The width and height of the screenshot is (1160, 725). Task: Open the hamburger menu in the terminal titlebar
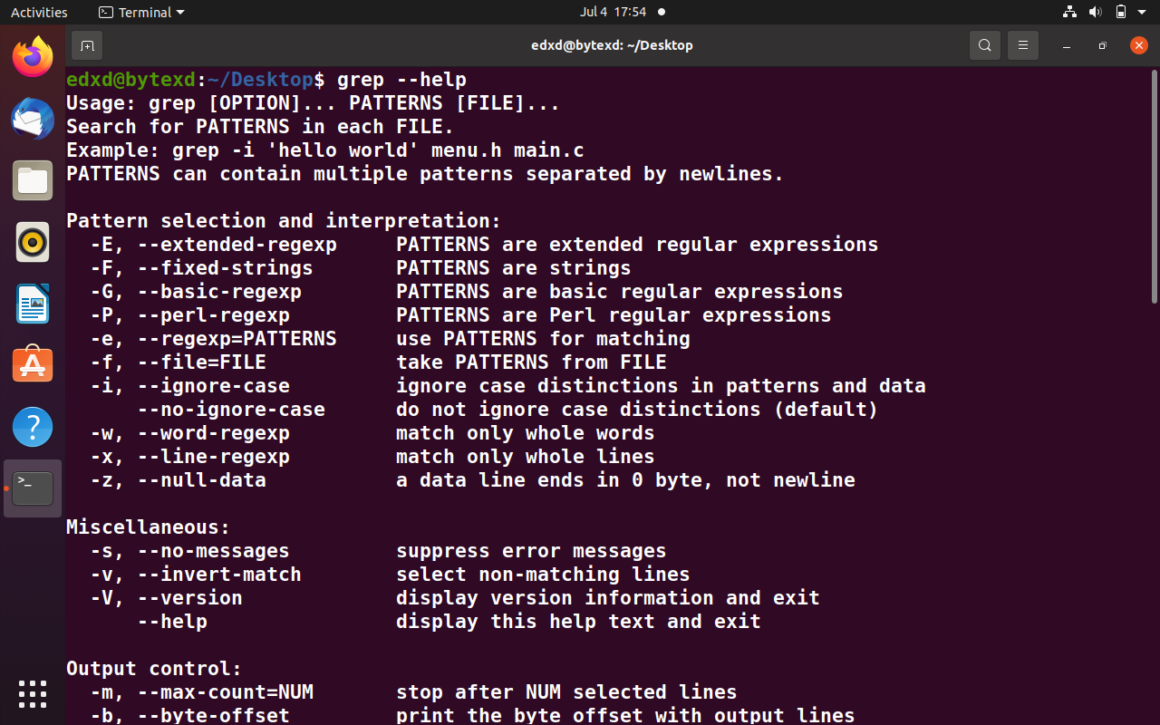click(1022, 45)
